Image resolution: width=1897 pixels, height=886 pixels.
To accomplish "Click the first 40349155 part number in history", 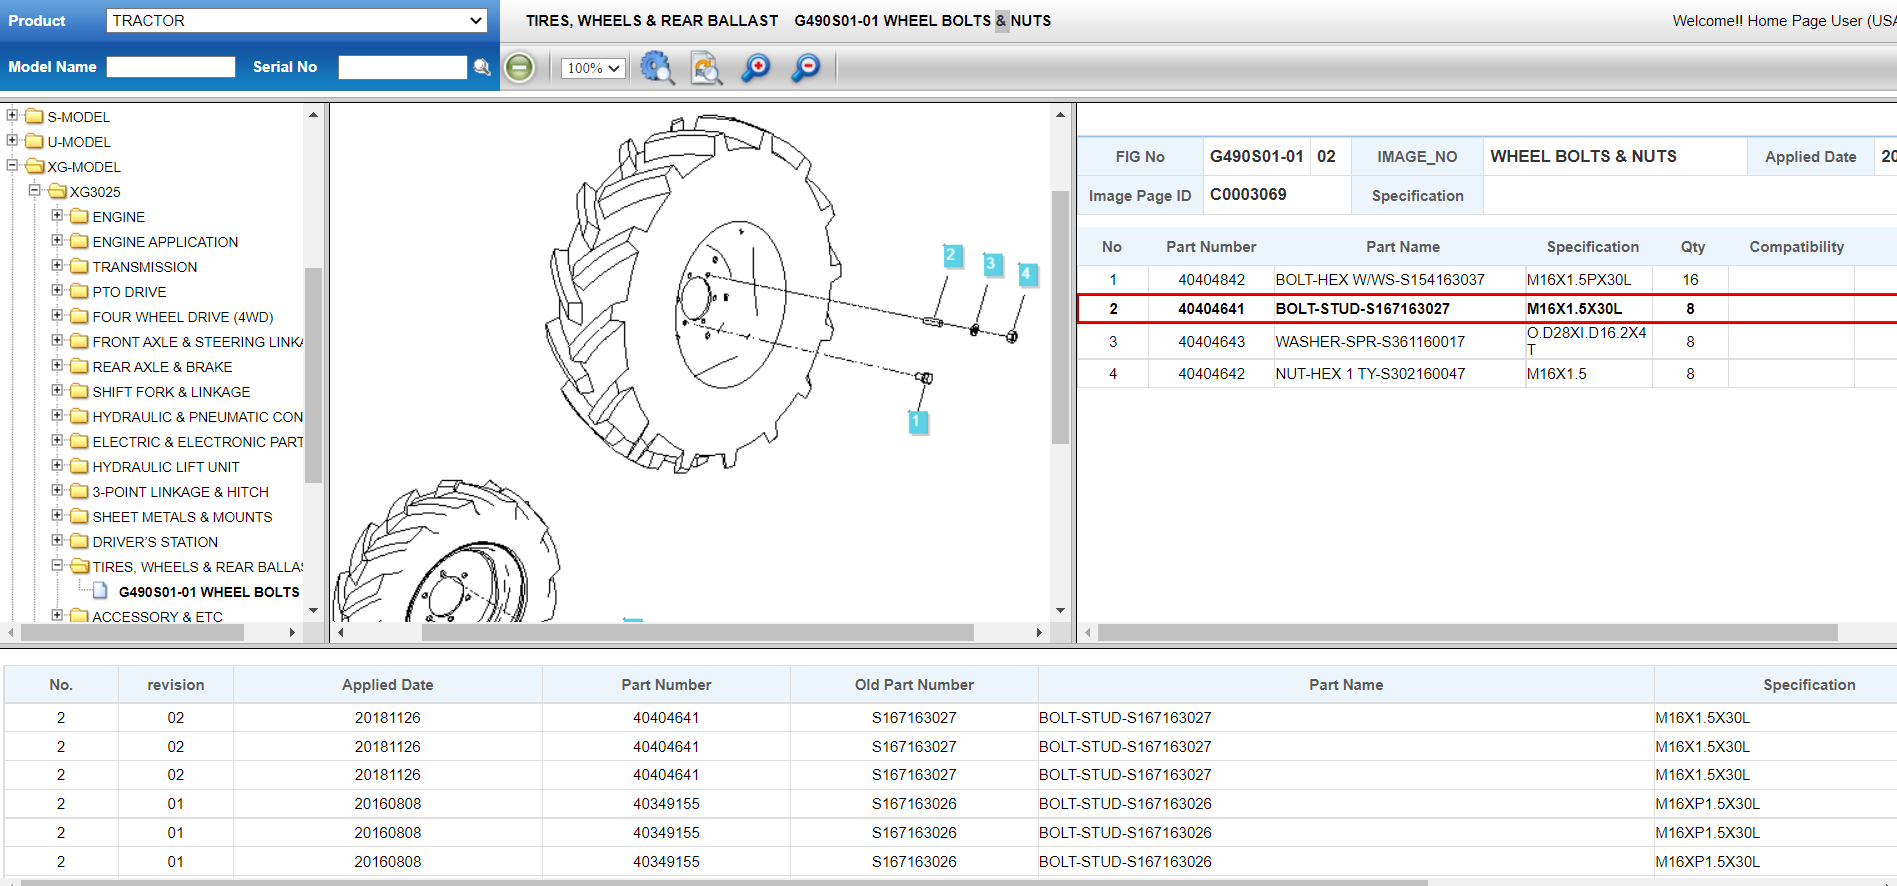I will (666, 804).
